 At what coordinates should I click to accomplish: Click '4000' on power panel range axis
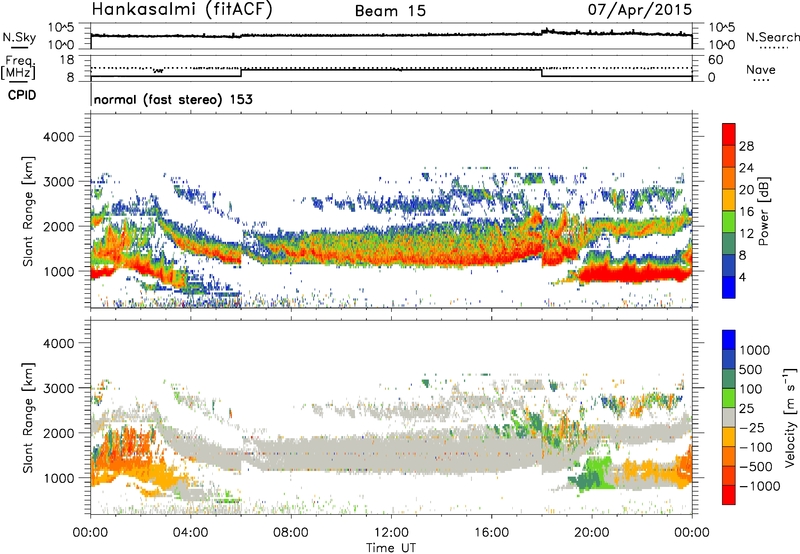click(x=58, y=137)
